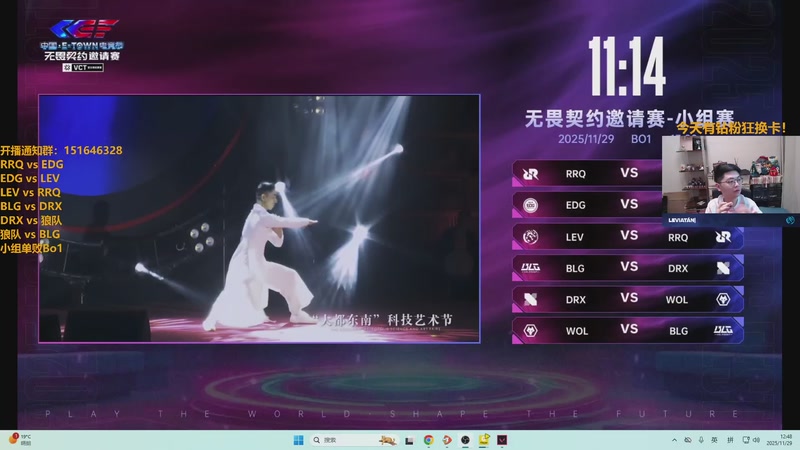Open the red bird app on taskbar
Image resolution: width=800 pixels, height=450 pixels.
point(447,440)
